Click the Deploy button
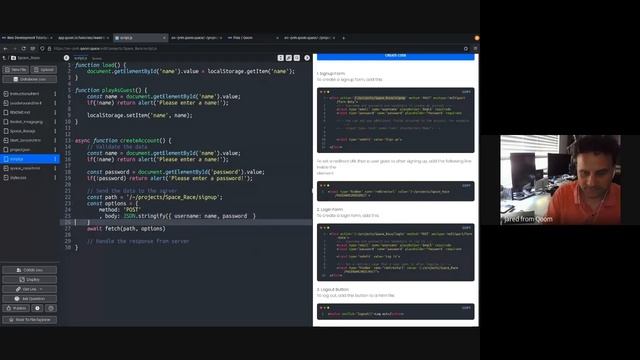The width and height of the screenshot is (640, 360). pyautogui.click(x=29, y=280)
